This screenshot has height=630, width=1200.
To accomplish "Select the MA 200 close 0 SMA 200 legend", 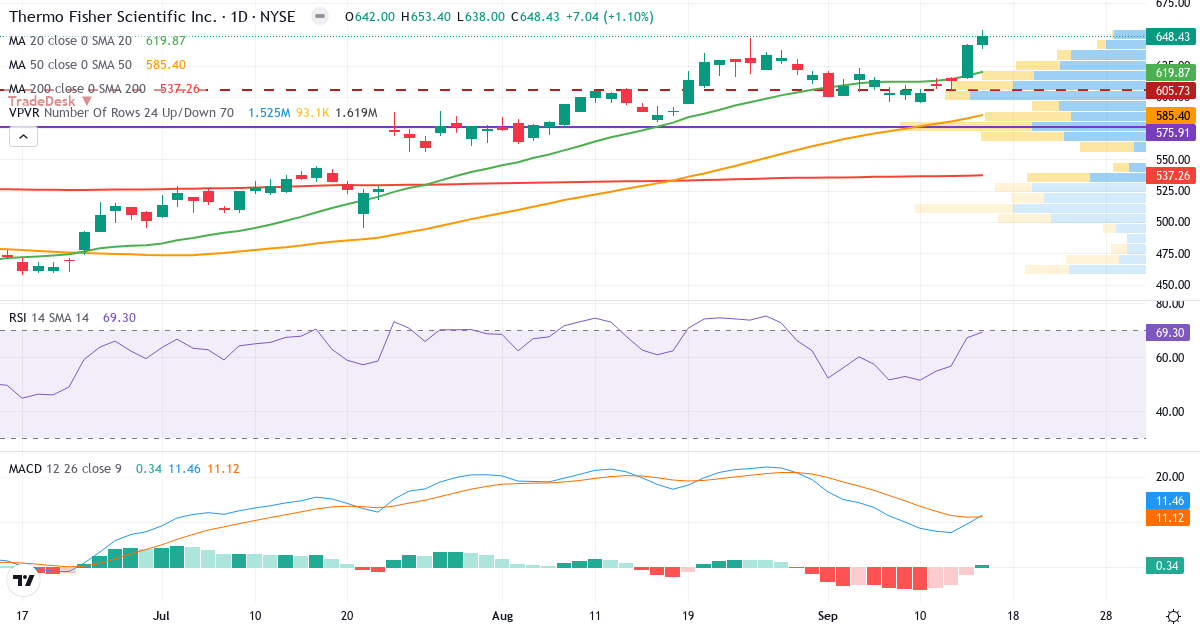I will 77,89.
